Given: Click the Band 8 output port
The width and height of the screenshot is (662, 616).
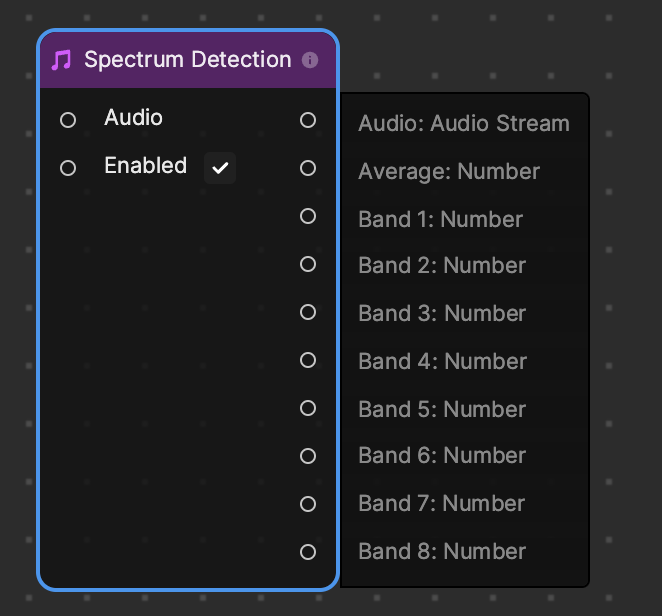Looking at the screenshot, I should tap(308, 552).
